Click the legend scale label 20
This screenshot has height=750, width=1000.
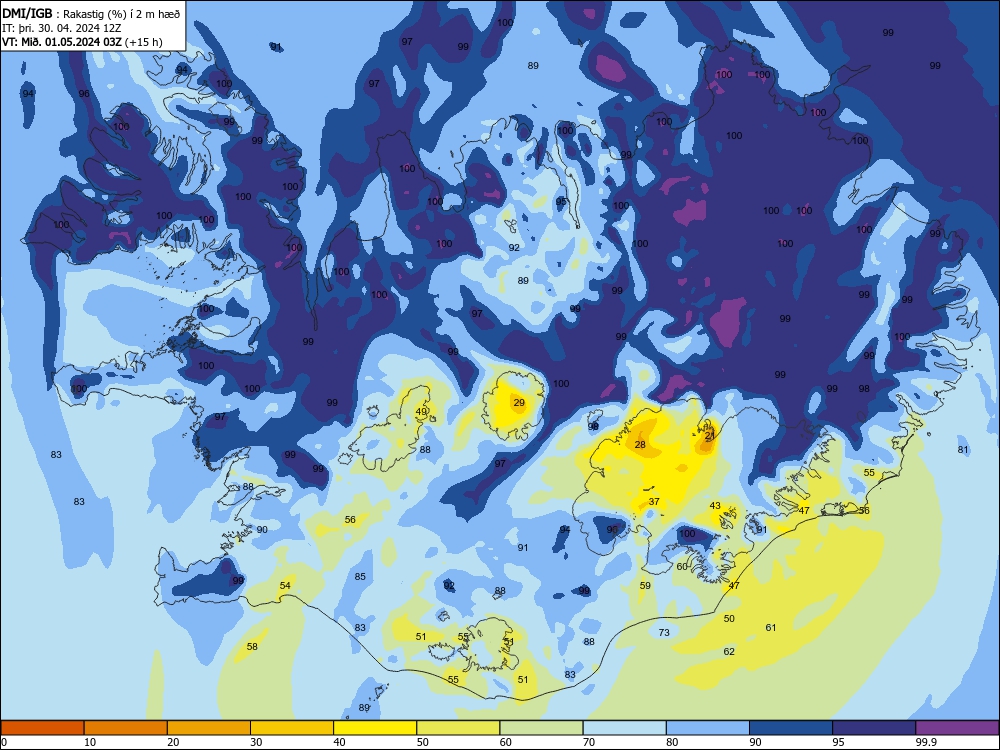[173, 742]
